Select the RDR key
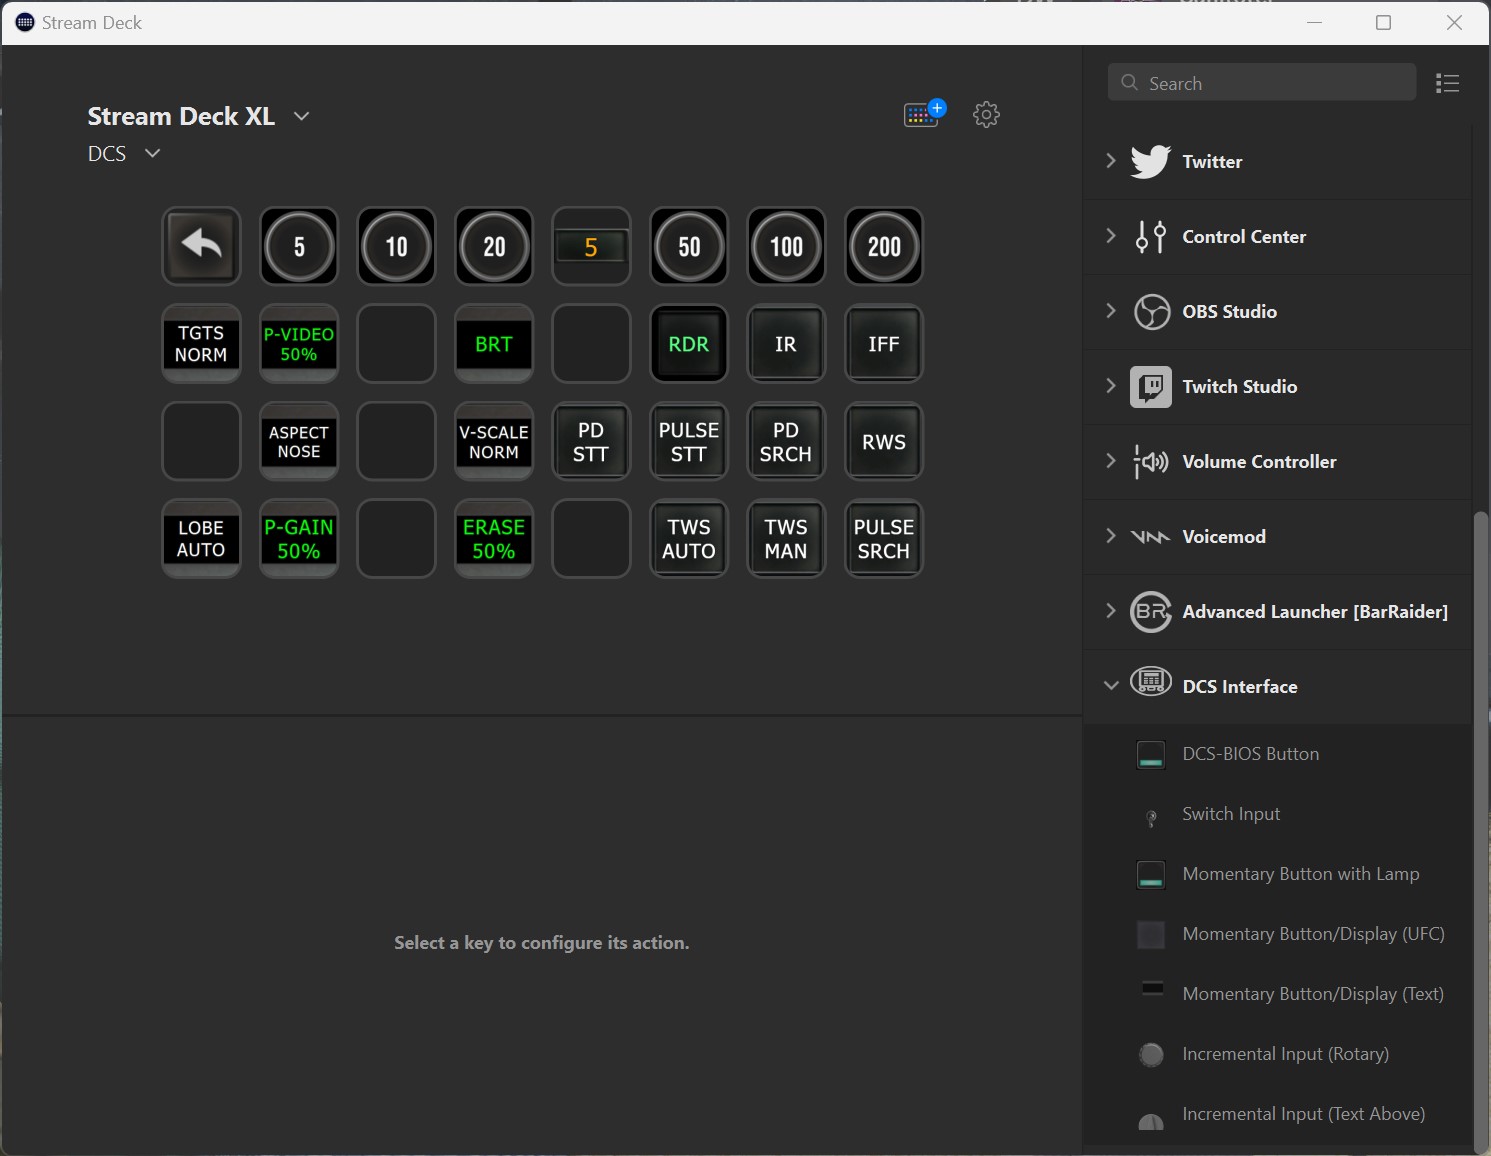The height and width of the screenshot is (1156, 1491). [689, 344]
